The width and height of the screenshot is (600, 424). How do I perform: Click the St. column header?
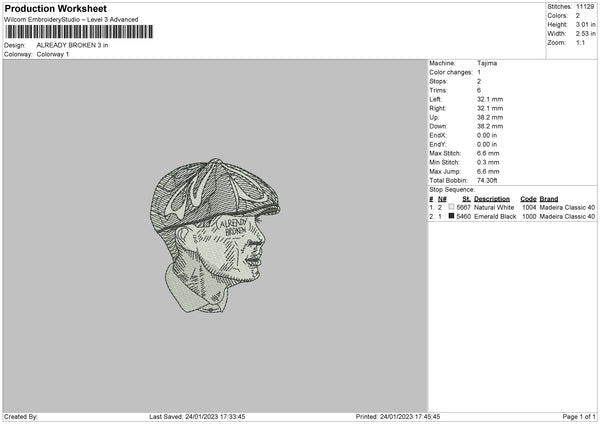tap(466, 199)
